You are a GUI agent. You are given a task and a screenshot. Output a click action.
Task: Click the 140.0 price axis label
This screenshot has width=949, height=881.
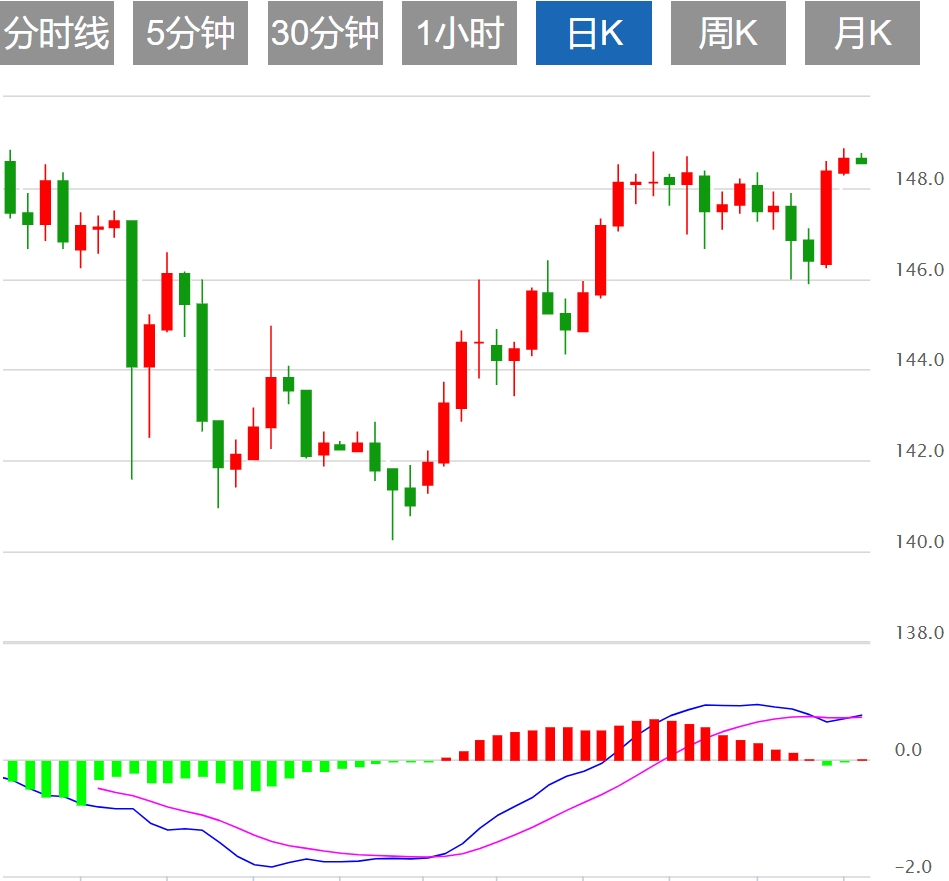click(920, 542)
